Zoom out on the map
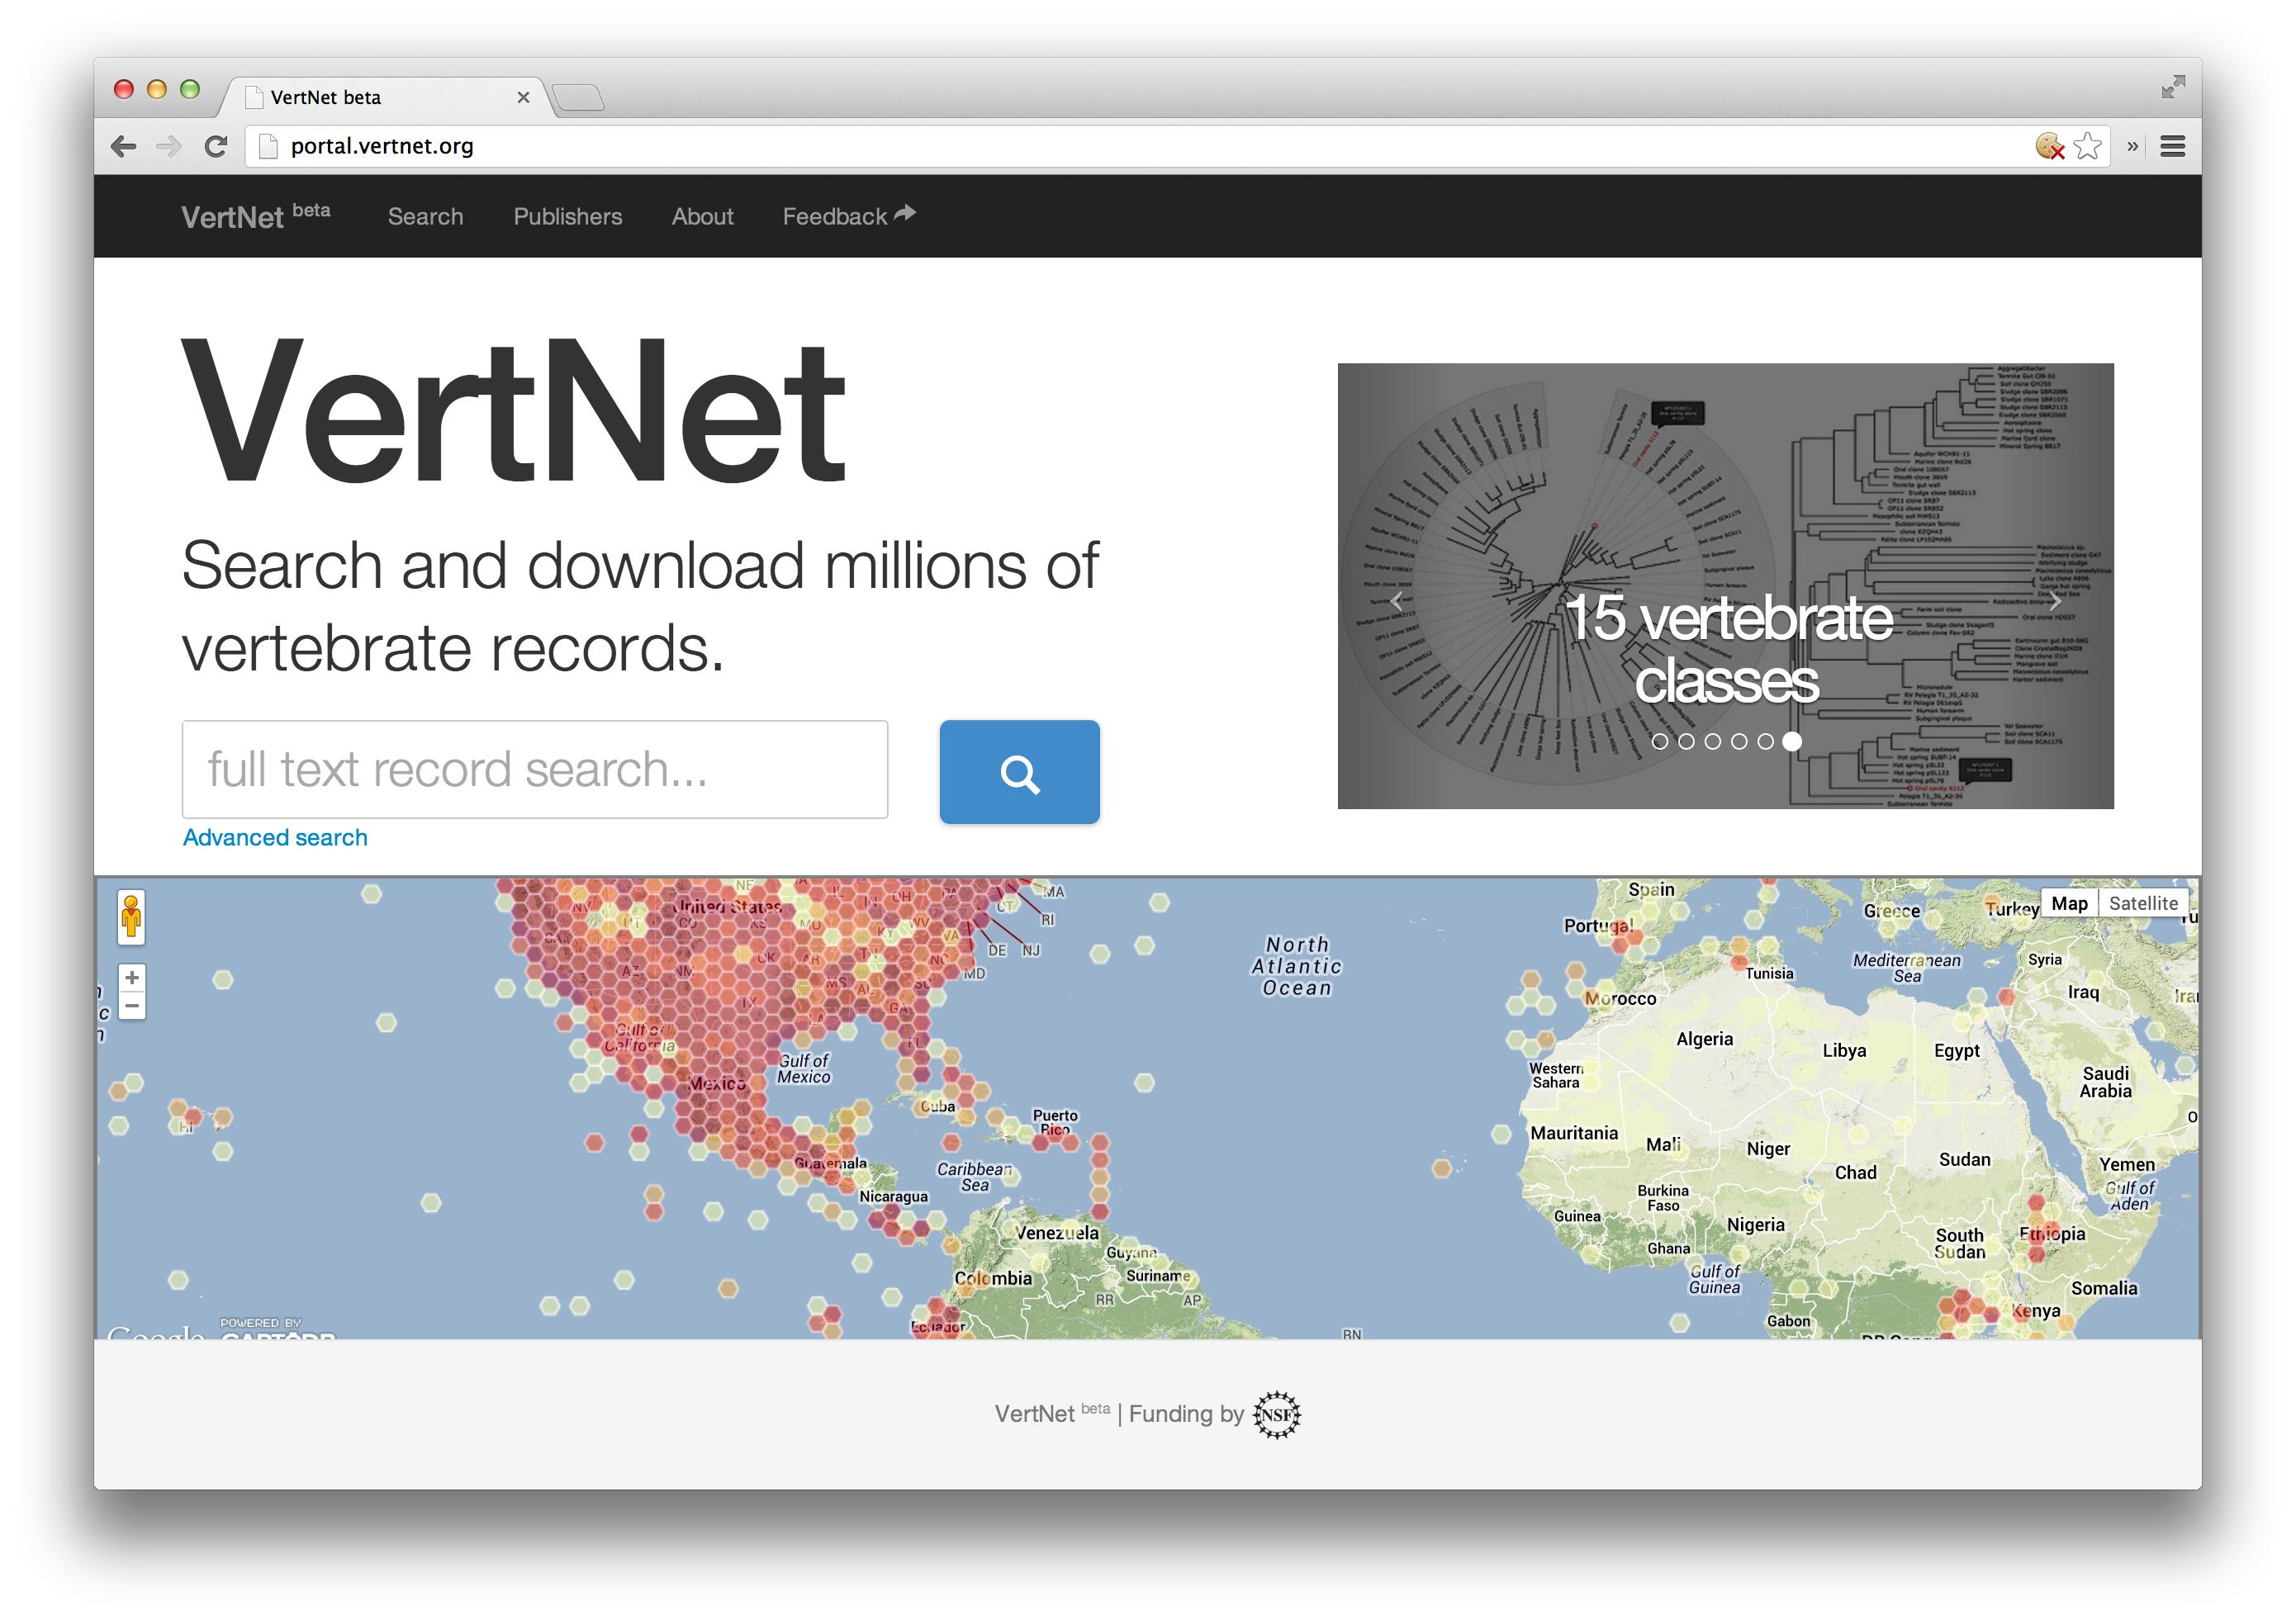Screen dimensions: 2296x1620 click(132, 1006)
